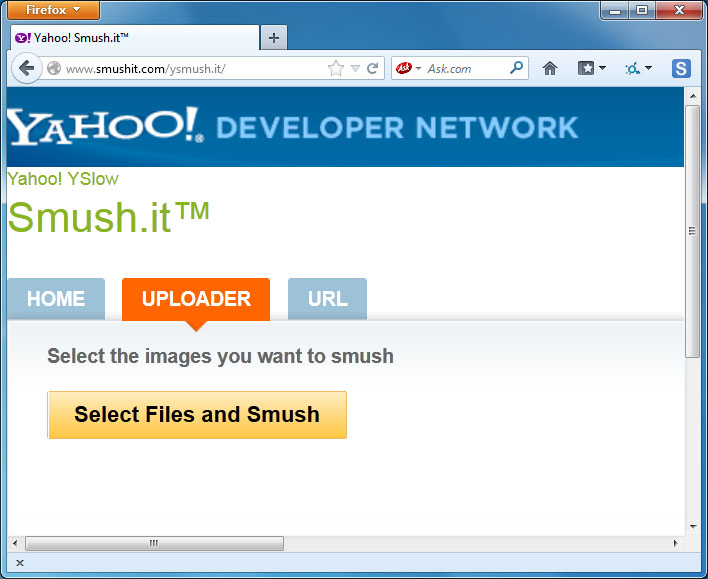Image resolution: width=708 pixels, height=579 pixels.
Task: Click the Smush.it title heading
Action: [x=108, y=217]
